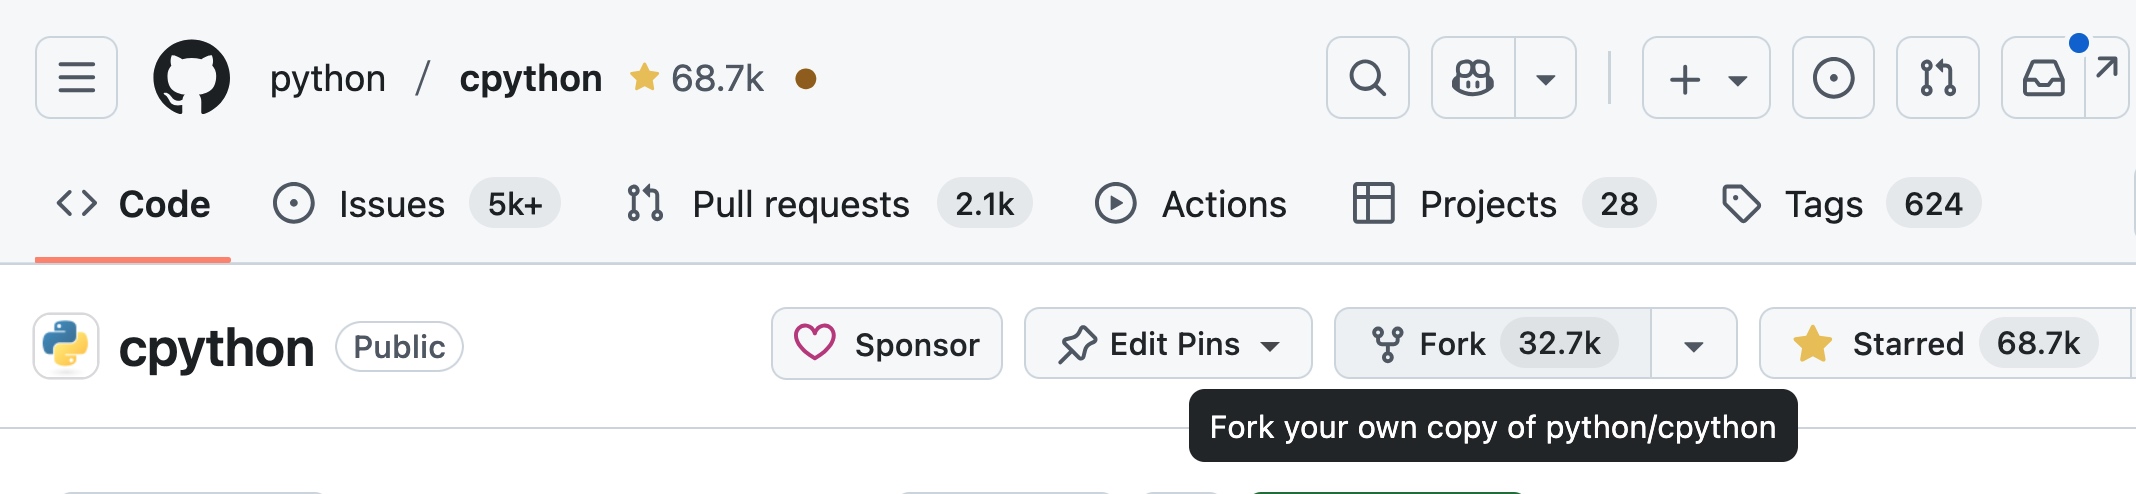
Task: Open Copilot chat icon
Action: [x=1473, y=78]
